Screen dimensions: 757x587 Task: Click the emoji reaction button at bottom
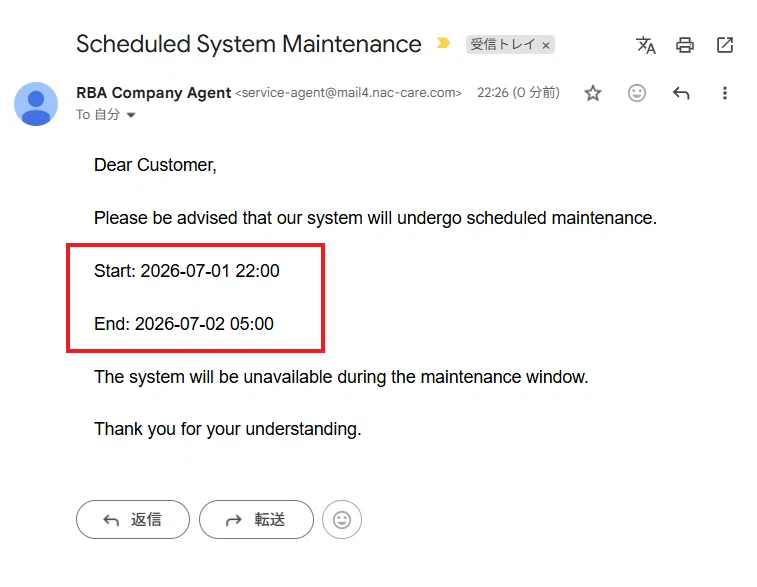tap(342, 519)
